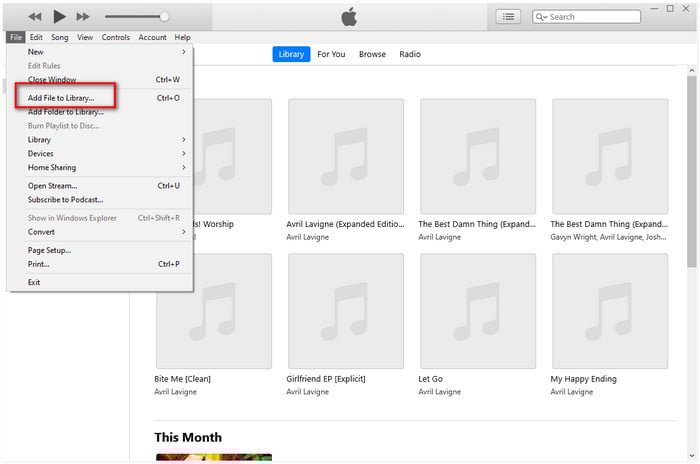Switch to the For You tab
This screenshot has height=464, width=700.
coord(331,54)
